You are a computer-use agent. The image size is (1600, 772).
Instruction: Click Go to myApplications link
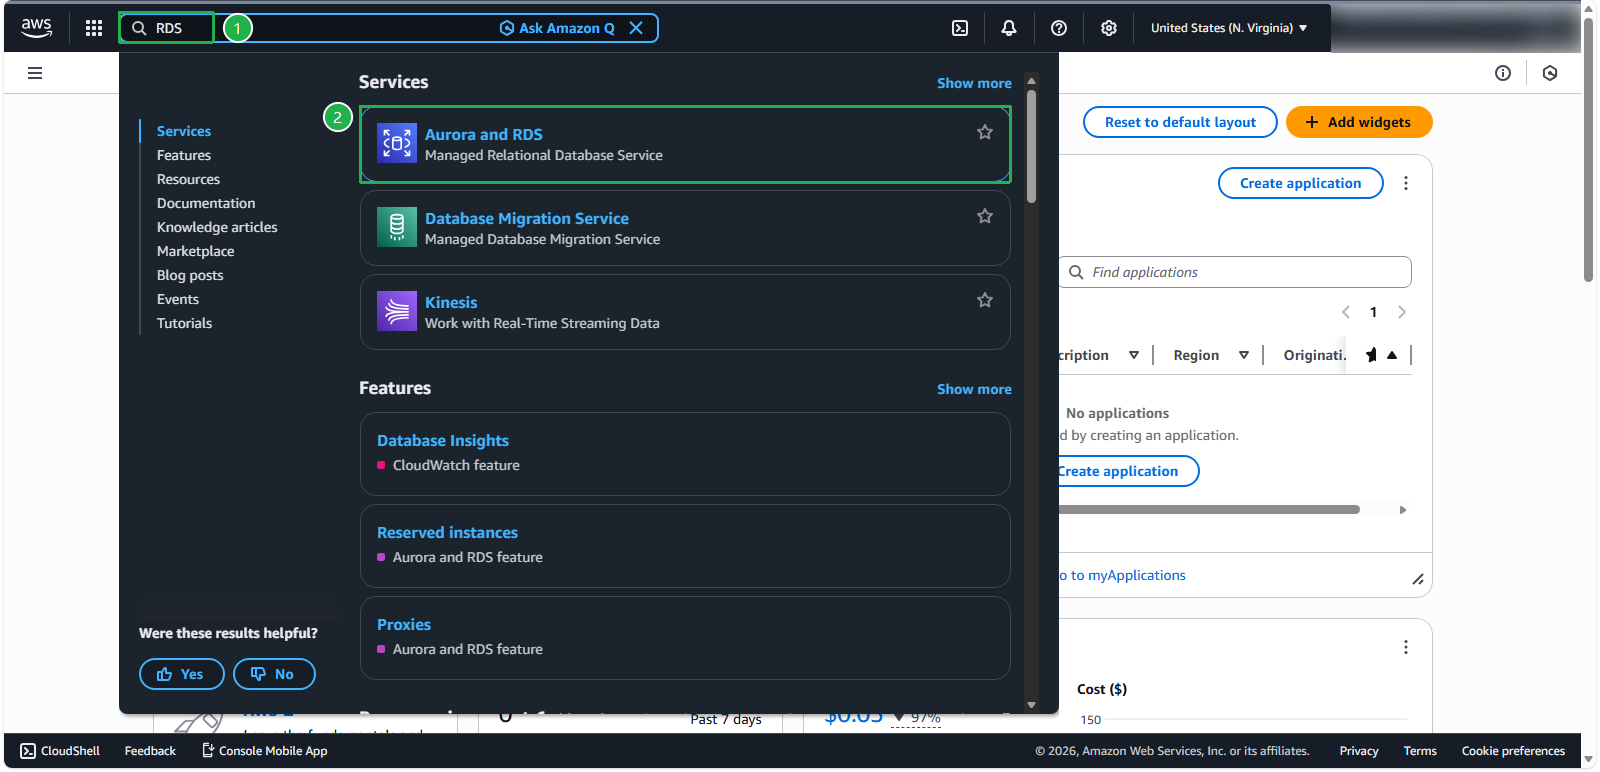tap(1122, 575)
